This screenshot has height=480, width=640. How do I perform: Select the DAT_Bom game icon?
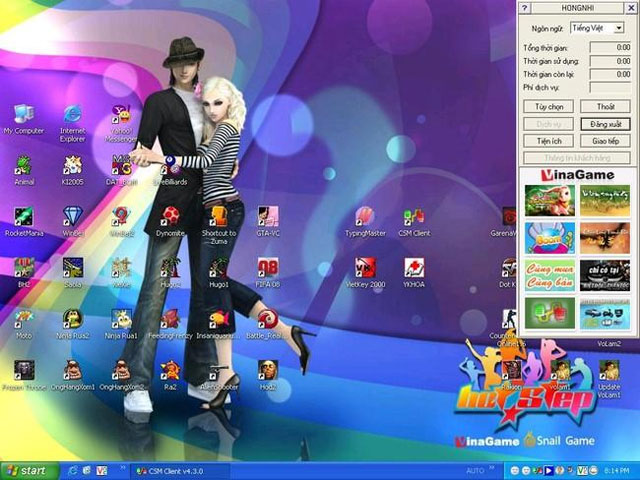[x=121, y=171]
